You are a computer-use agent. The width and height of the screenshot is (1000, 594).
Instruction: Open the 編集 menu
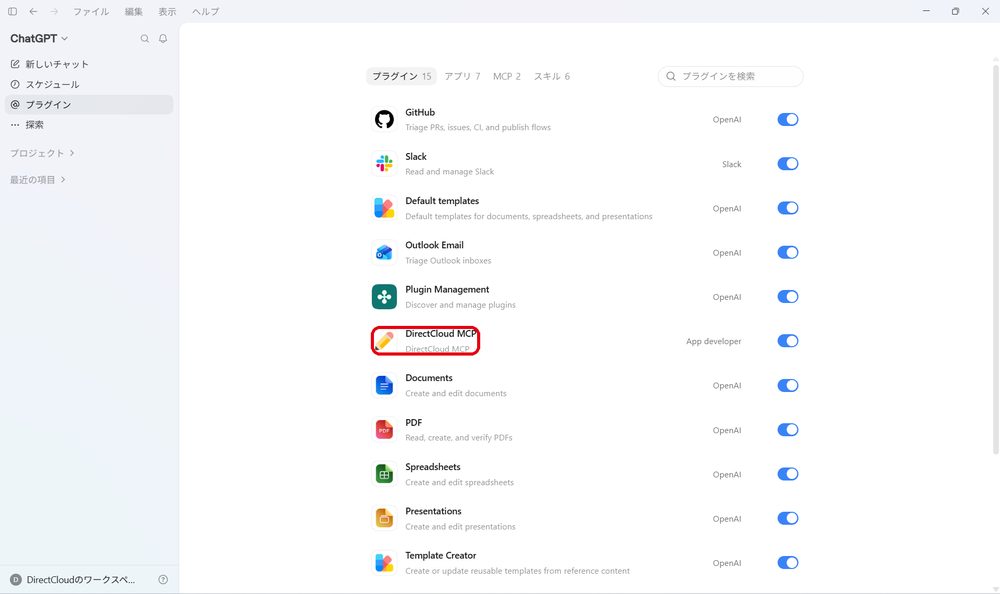[133, 11]
